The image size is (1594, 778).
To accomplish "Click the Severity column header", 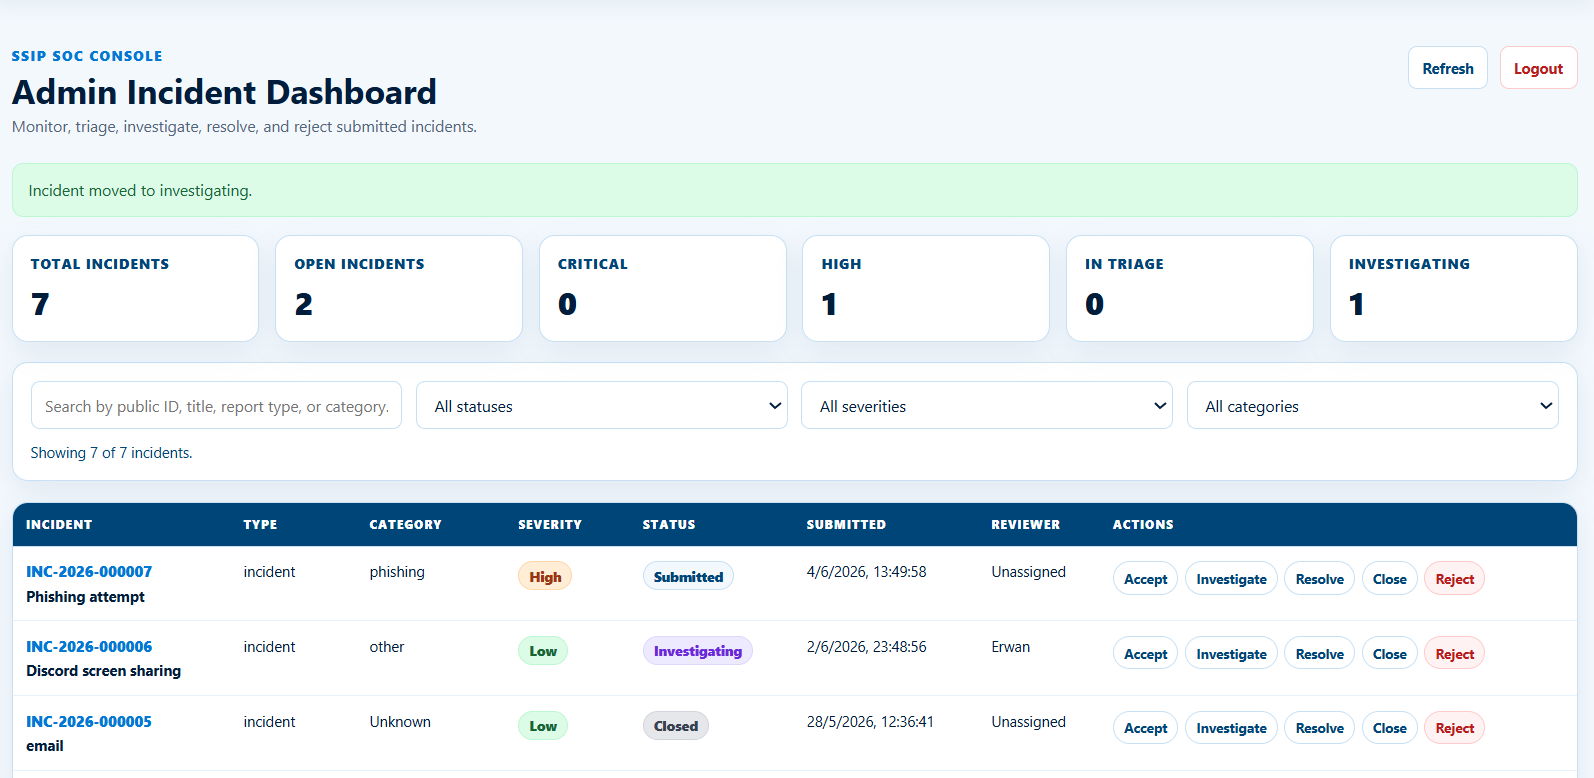I will pyautogui.click(x=549, y=524).
